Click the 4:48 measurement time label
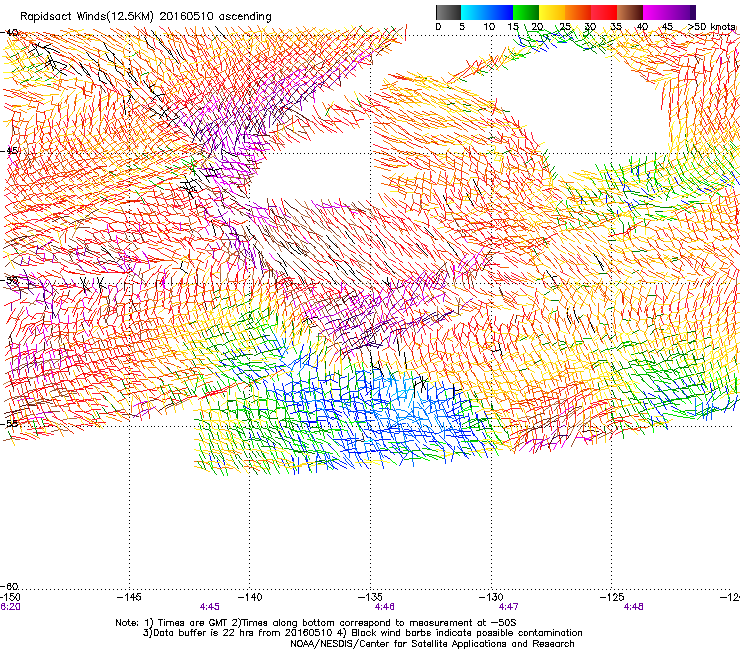This screenshot has width=740, height=650. click(x=633, y=607)
